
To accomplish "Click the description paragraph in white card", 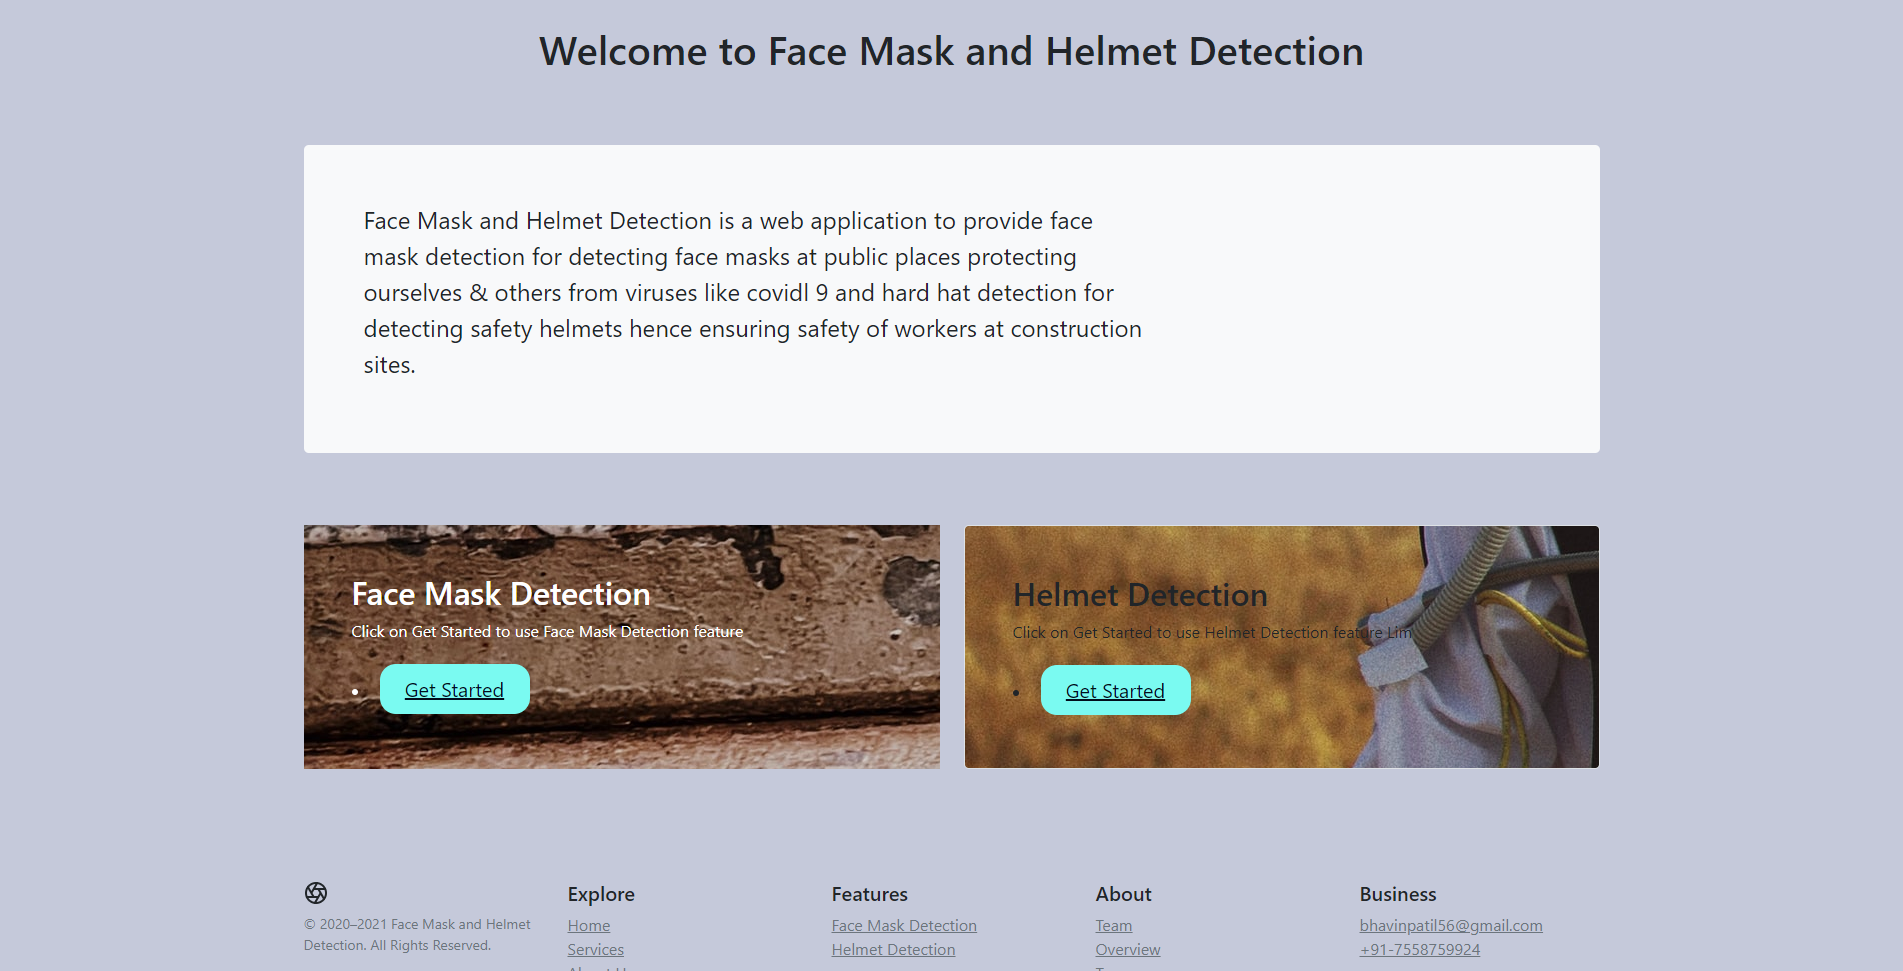I will [753, 293].
